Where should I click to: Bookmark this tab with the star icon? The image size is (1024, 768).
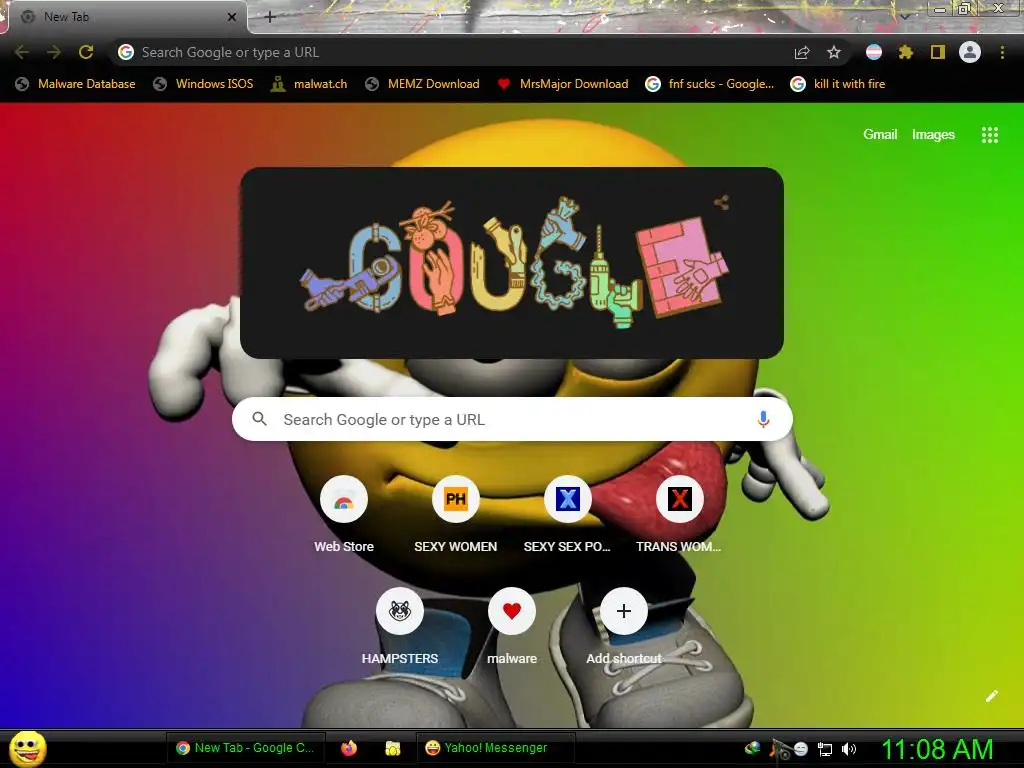834,52
